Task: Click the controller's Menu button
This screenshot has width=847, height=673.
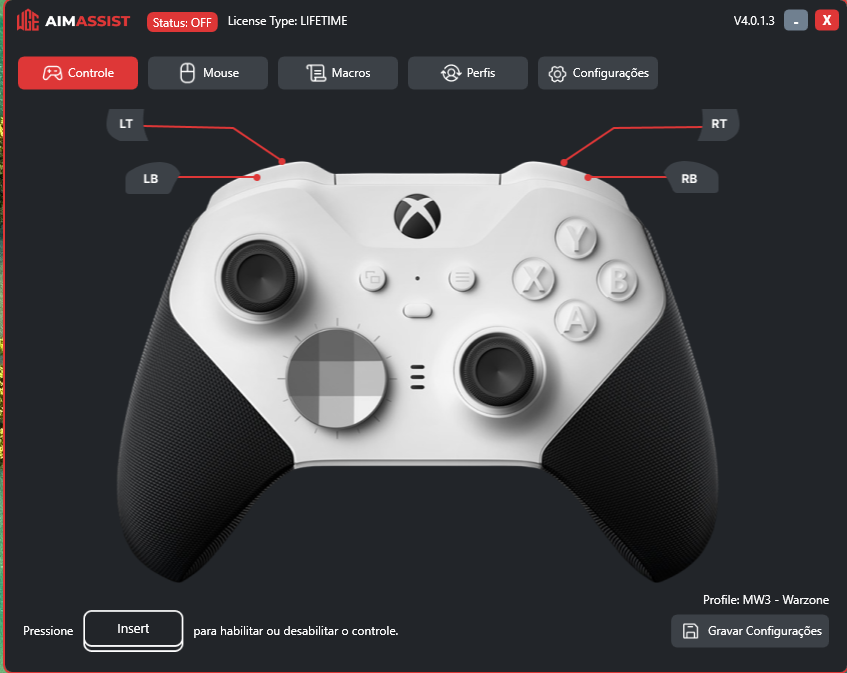Action: tap(462, 279)
